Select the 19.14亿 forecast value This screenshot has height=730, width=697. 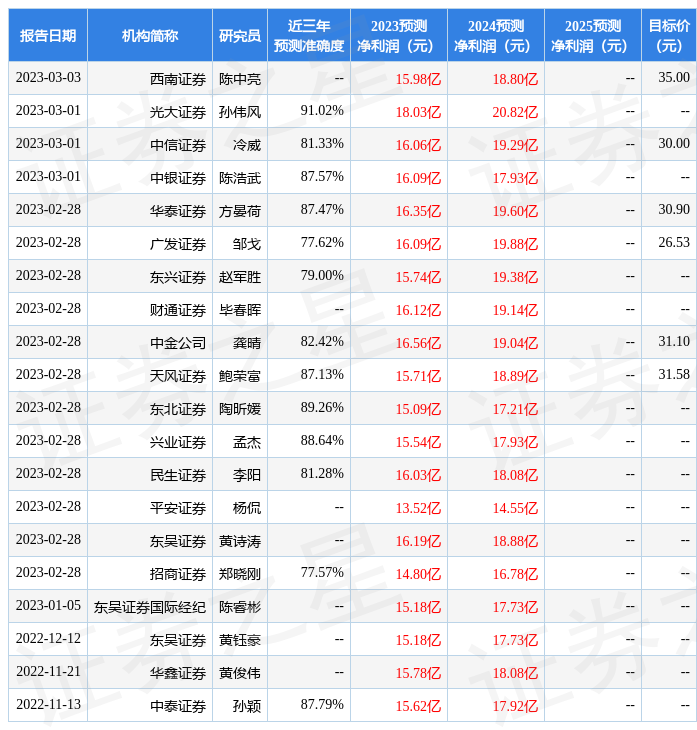(515, 310)
